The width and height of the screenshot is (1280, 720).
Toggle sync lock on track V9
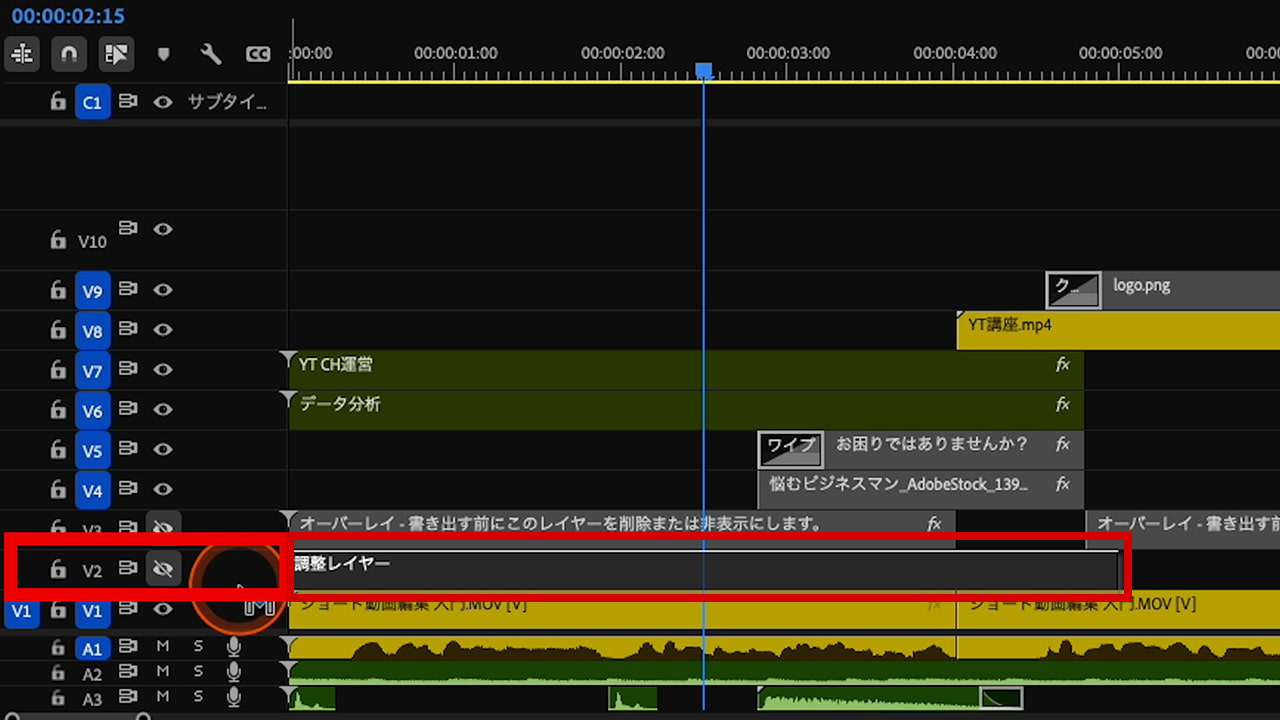(128, 289)
